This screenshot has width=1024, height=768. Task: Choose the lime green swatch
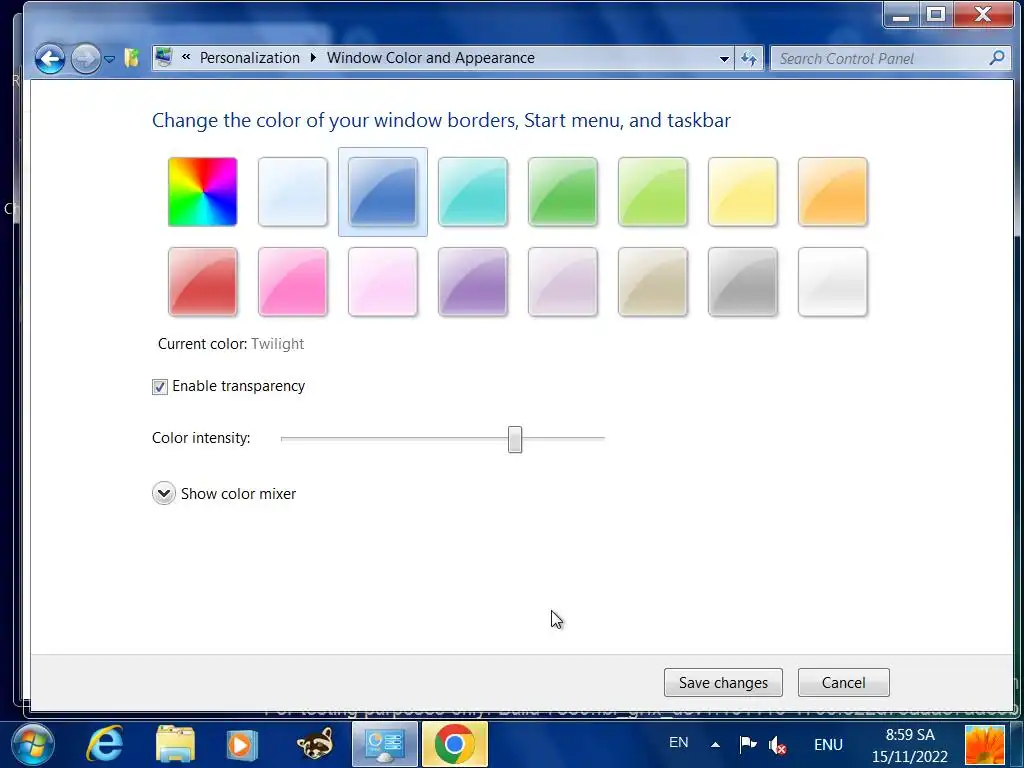pyautogui.click(x=653, y=192)
